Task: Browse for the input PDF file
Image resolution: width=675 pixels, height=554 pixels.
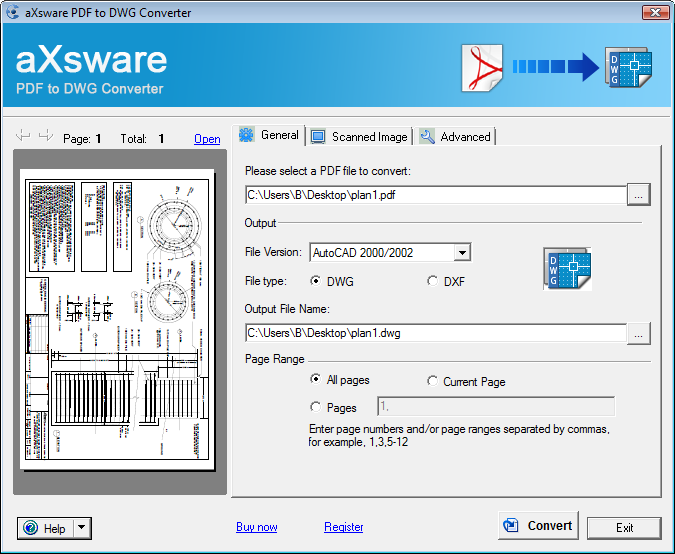Action: pyautogui.click(x=638, y=195)
